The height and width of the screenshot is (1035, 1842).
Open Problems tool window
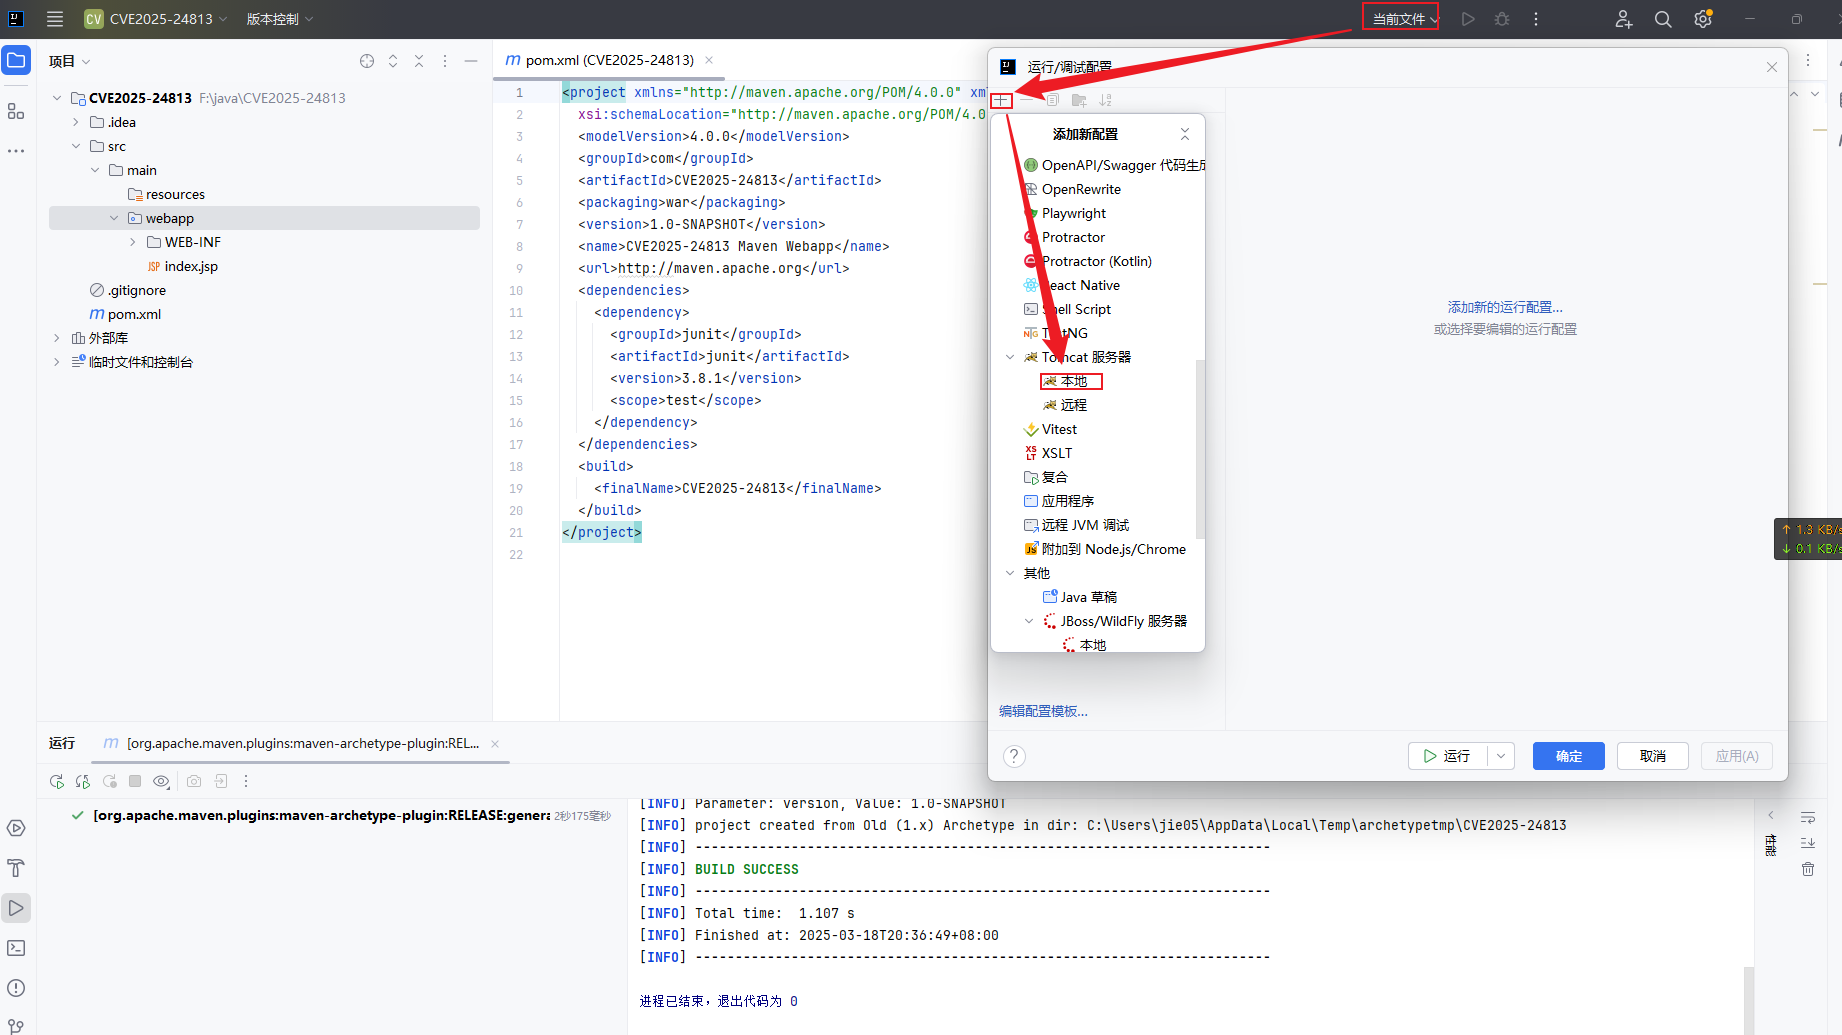pyautogui.click(x=16, y=988)
